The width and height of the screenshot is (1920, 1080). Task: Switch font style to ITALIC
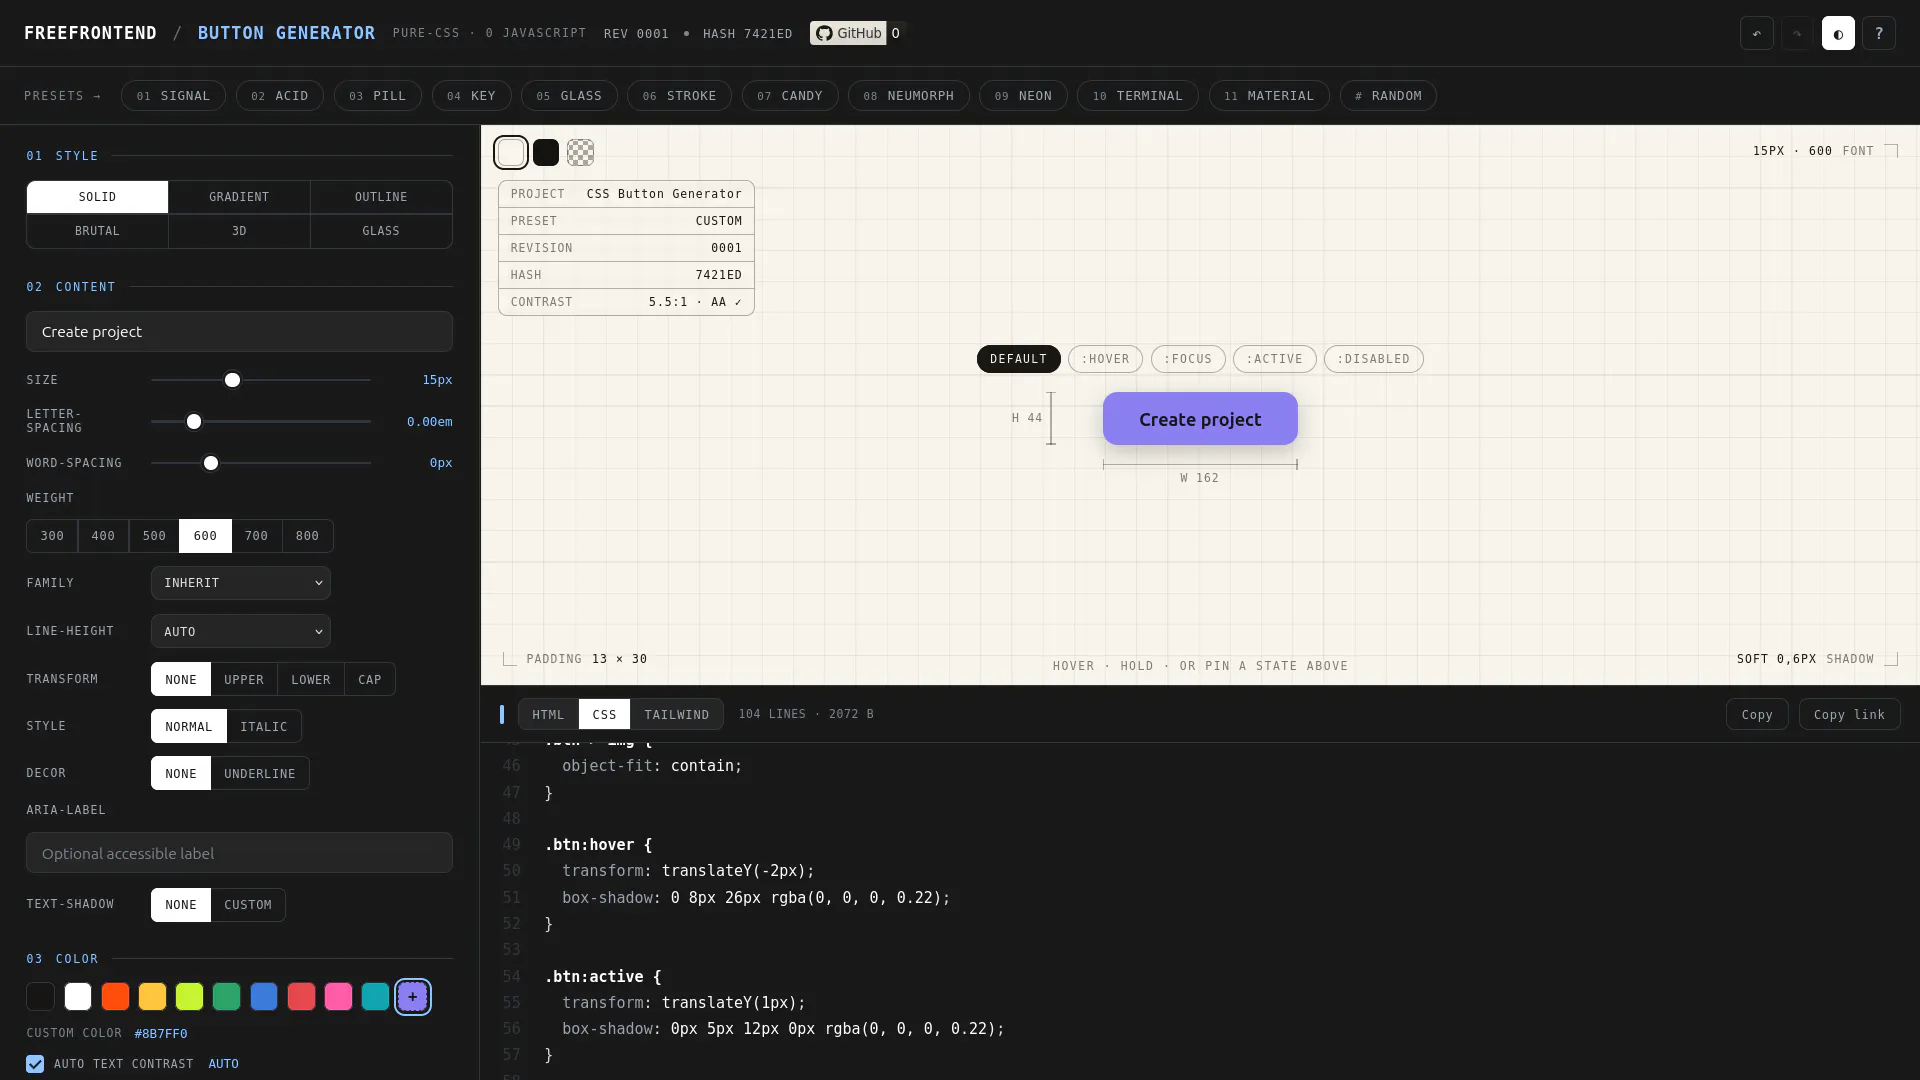pos(264,726)
